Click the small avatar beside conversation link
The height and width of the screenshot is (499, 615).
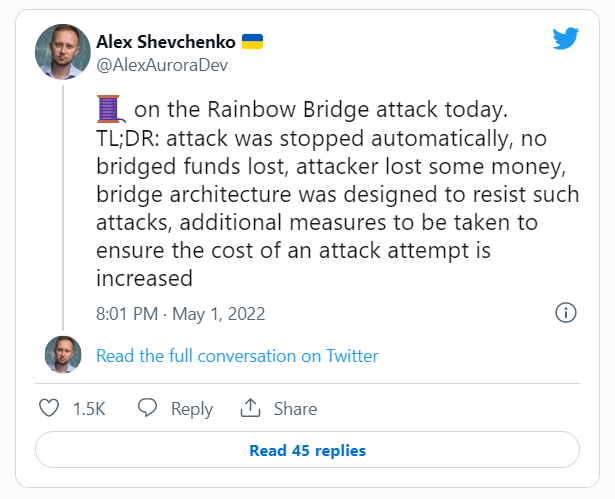63,355
